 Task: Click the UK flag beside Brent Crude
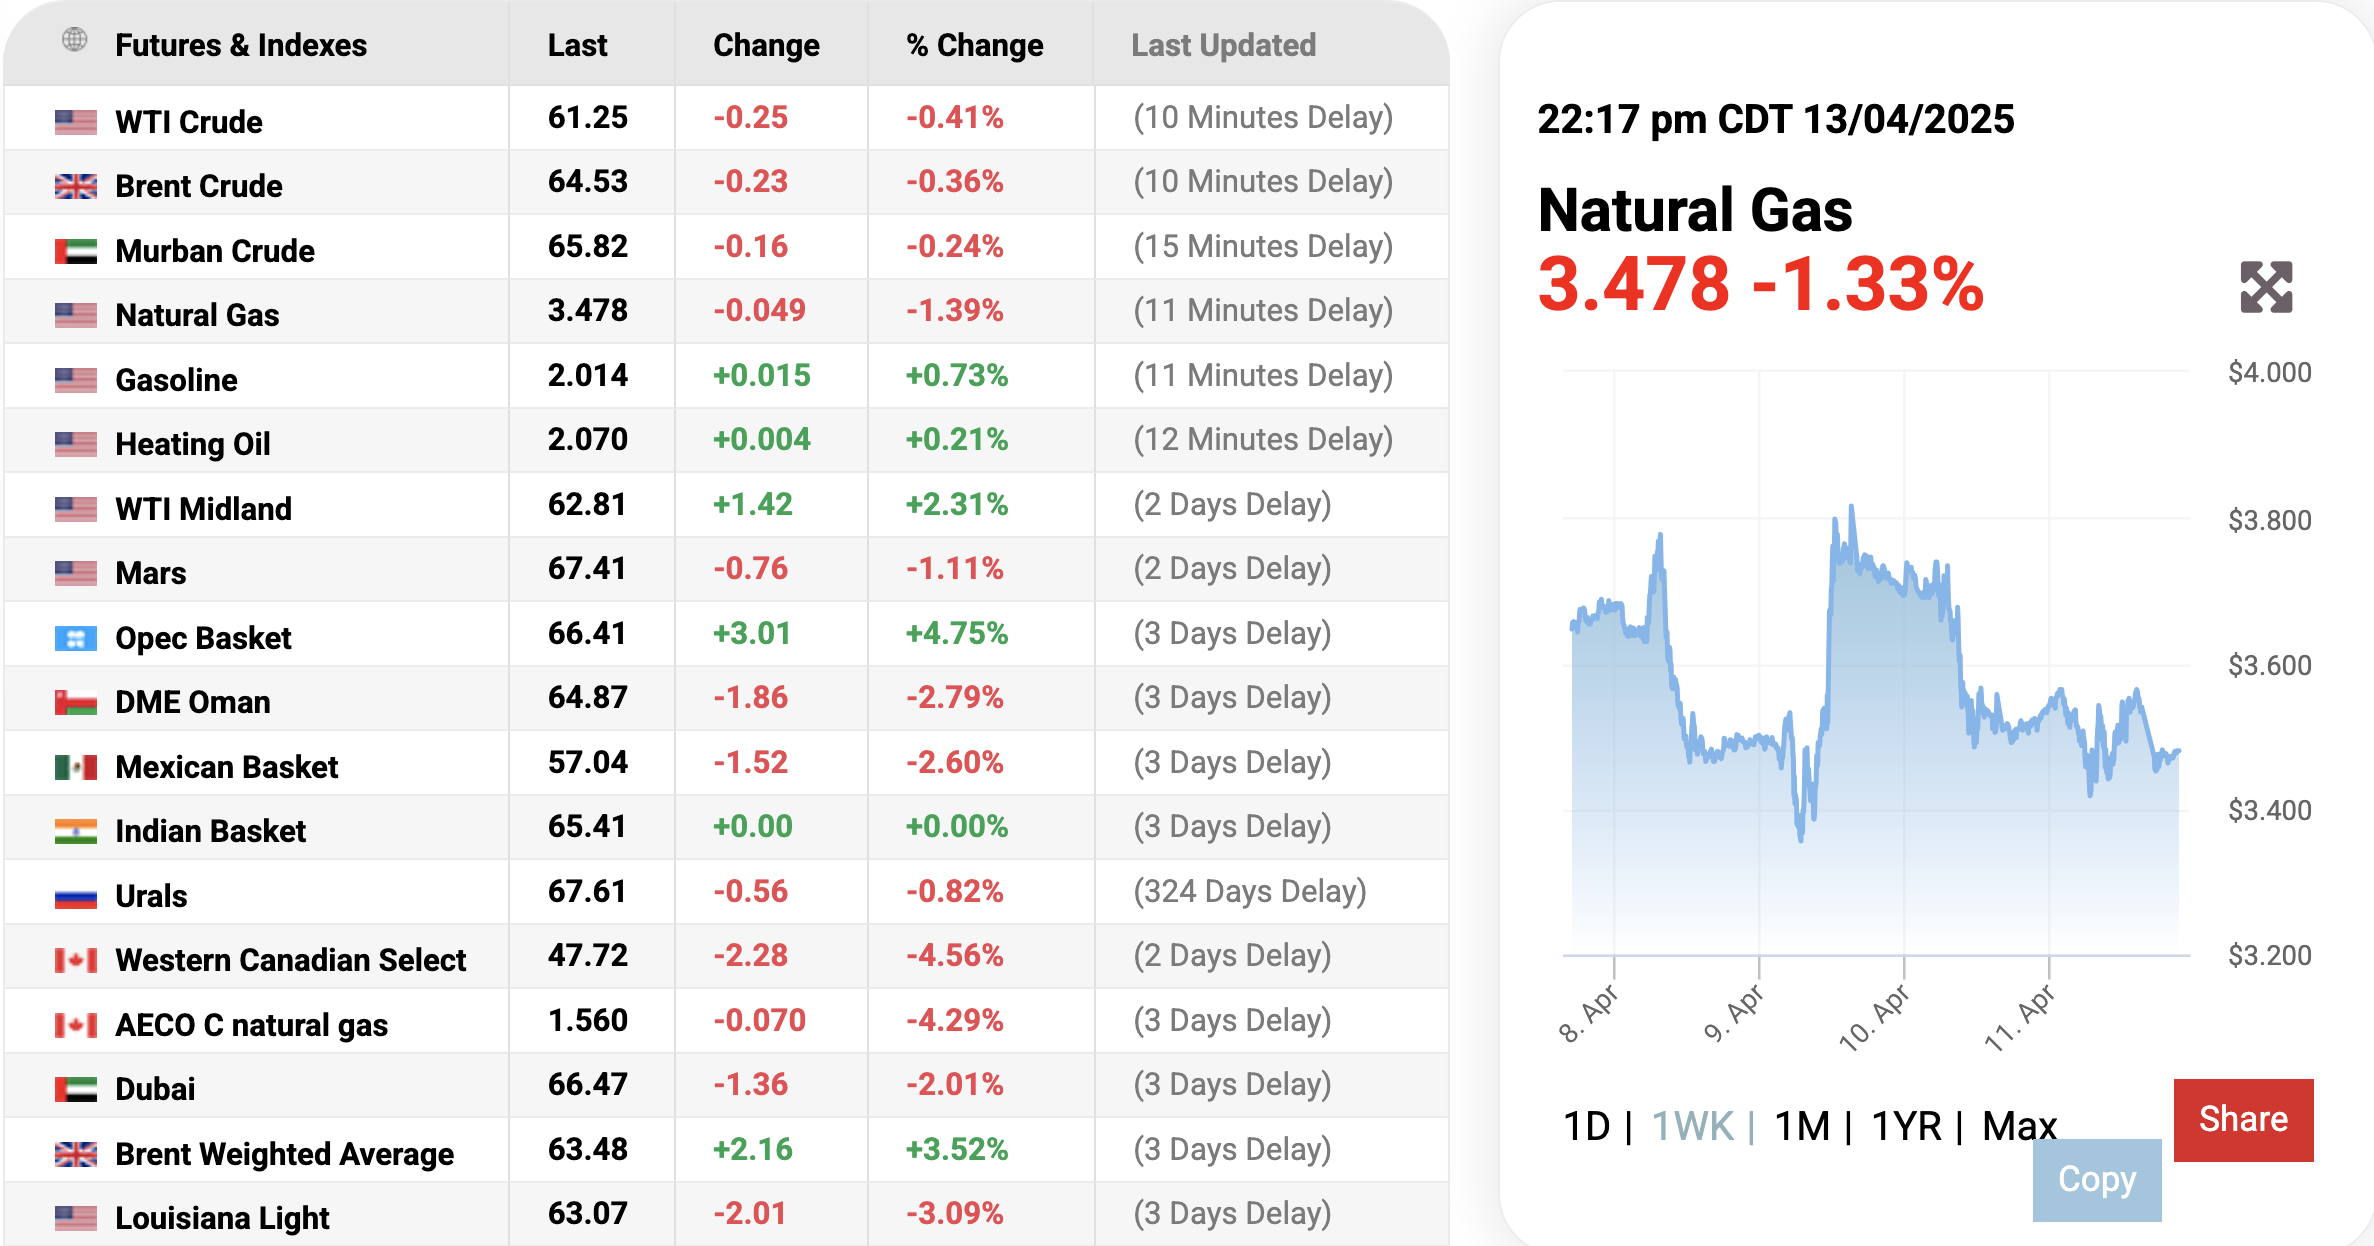coord(76,186)
